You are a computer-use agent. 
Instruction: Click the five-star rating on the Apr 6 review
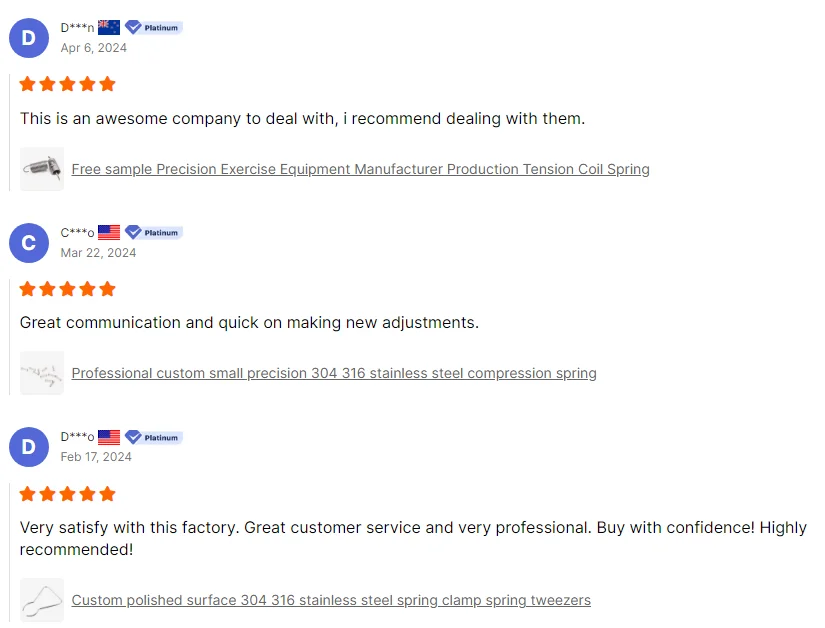point(68,84)
